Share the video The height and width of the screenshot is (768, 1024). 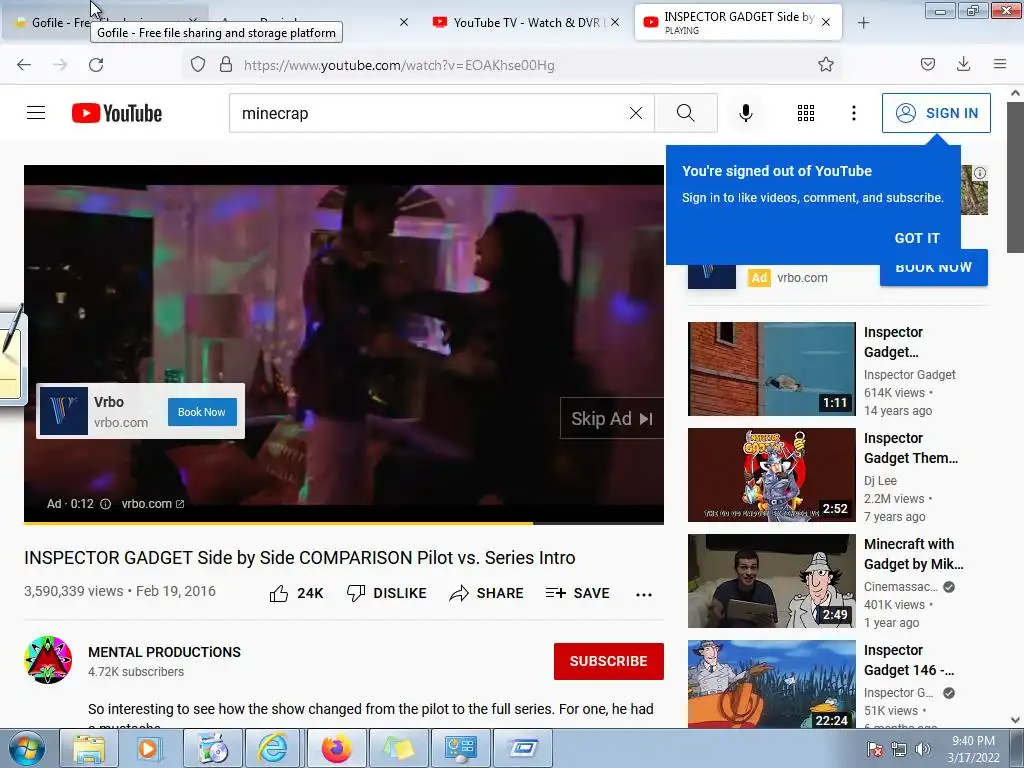click(x=487, y=593)
